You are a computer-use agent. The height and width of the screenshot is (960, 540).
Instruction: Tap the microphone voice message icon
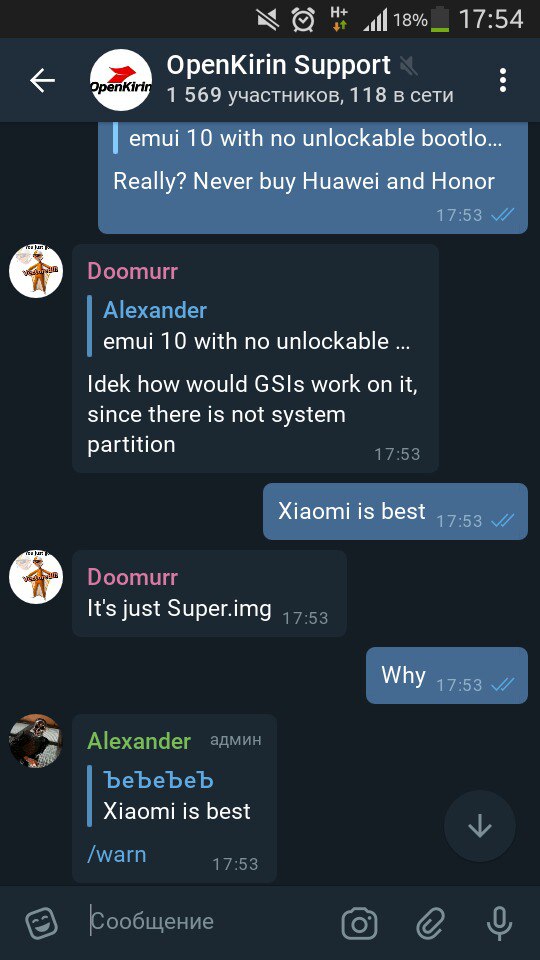pyautogui.click(x=500, y=923)
